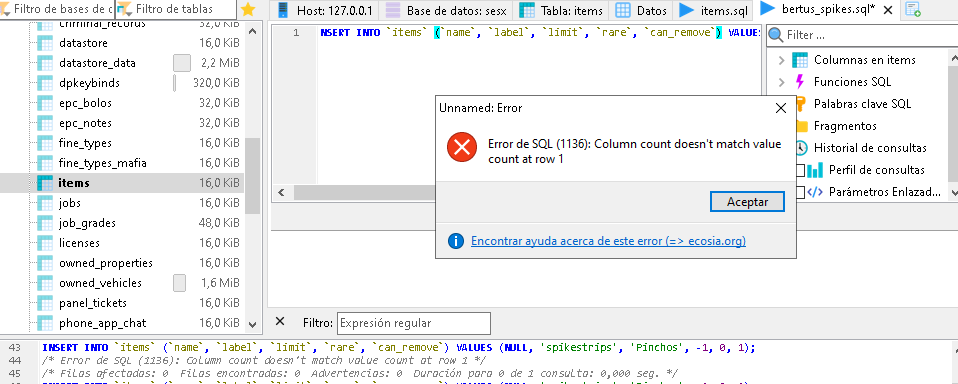
Task: Close the filter panel with X
Action: [x=279, y=321]
